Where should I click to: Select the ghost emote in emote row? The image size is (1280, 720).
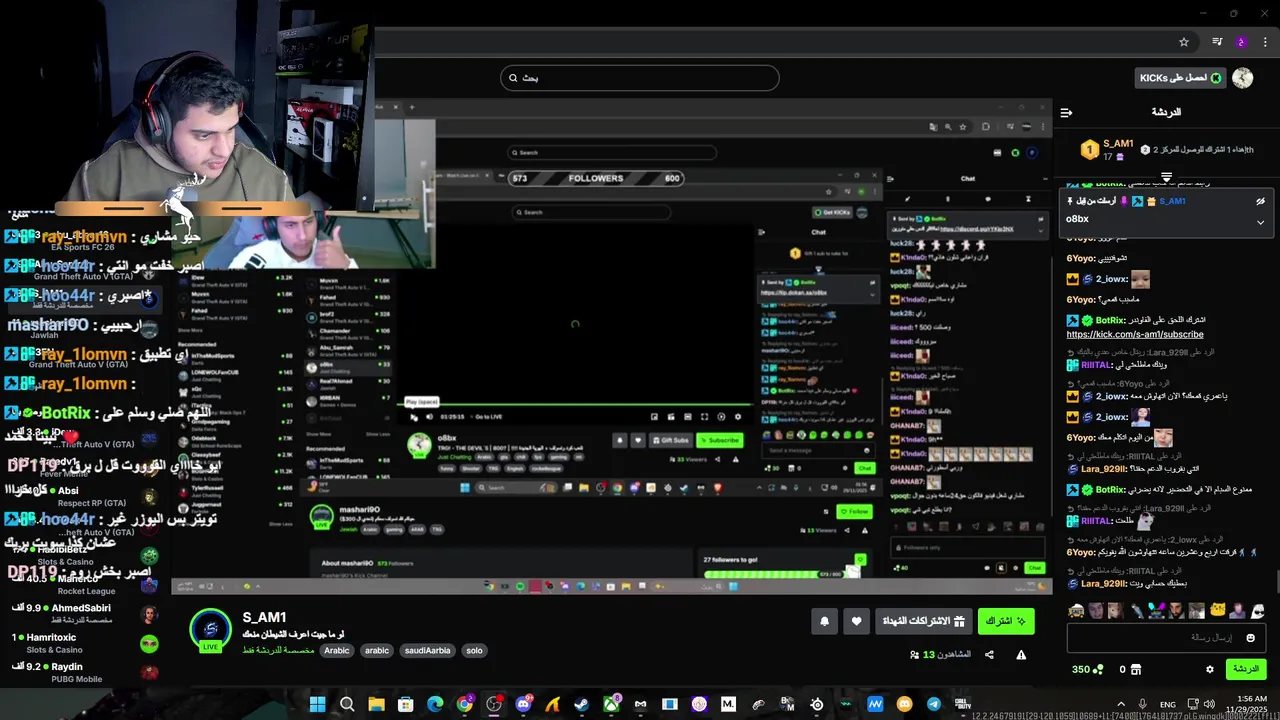click(x=1258, y=611)
